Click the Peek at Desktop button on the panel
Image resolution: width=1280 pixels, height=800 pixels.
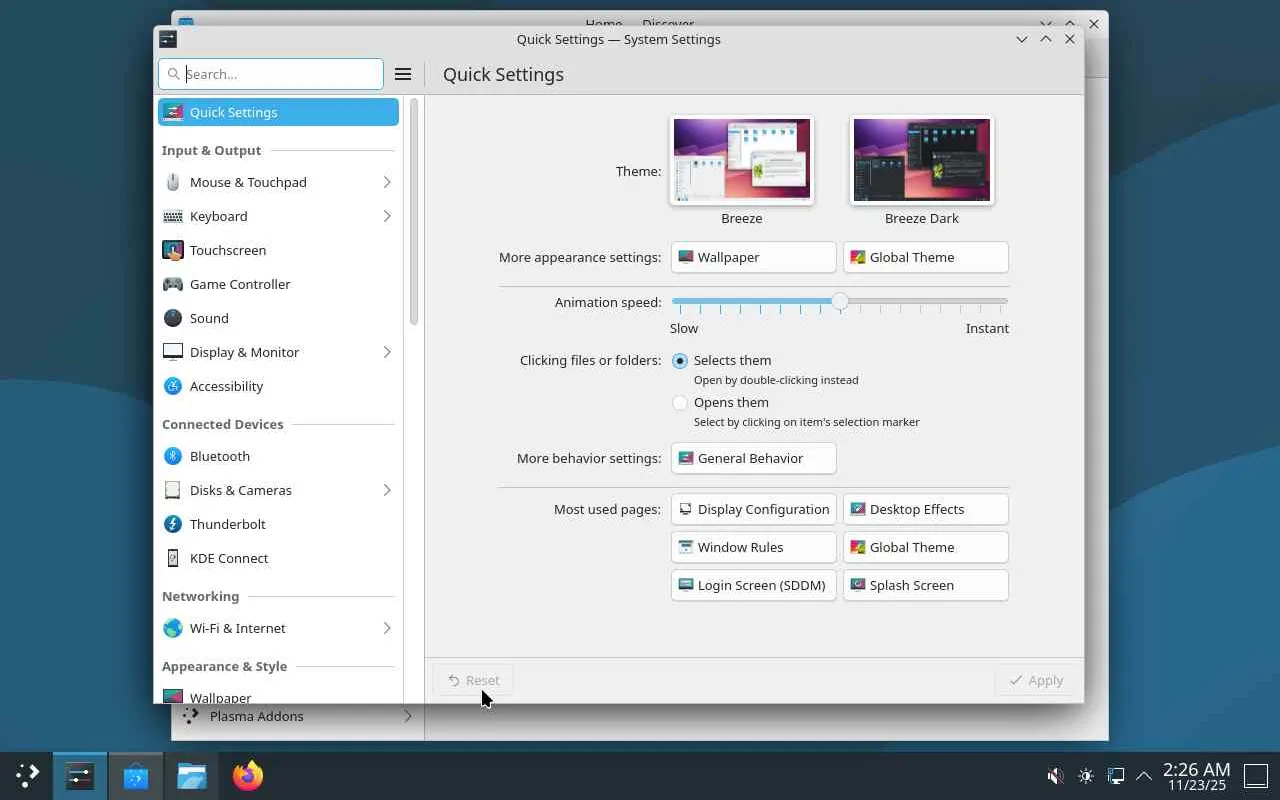coord(1255,776)
